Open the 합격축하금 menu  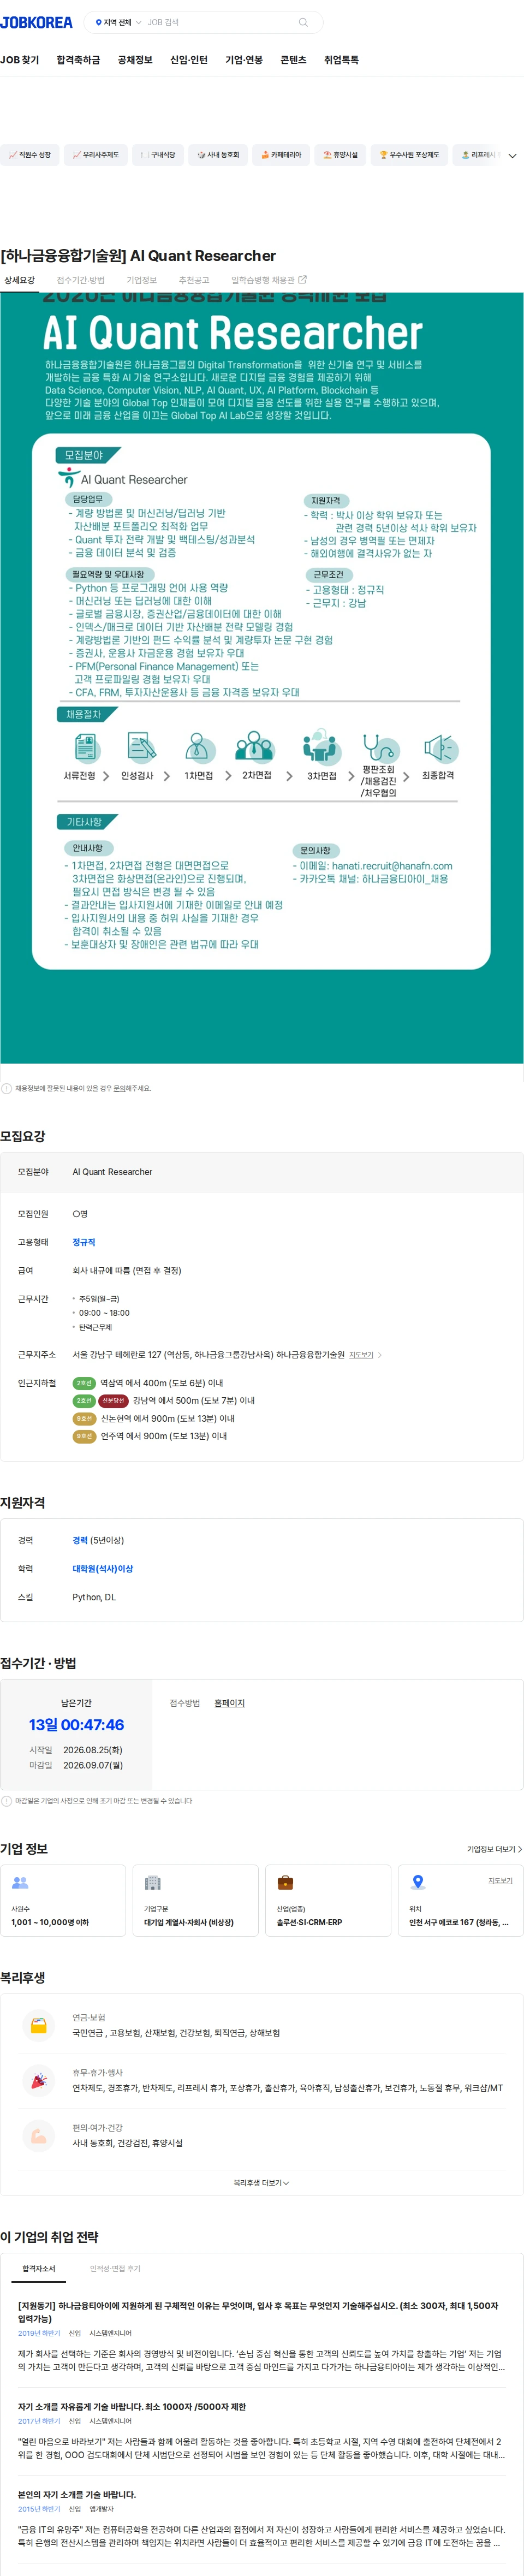(78, 60)
